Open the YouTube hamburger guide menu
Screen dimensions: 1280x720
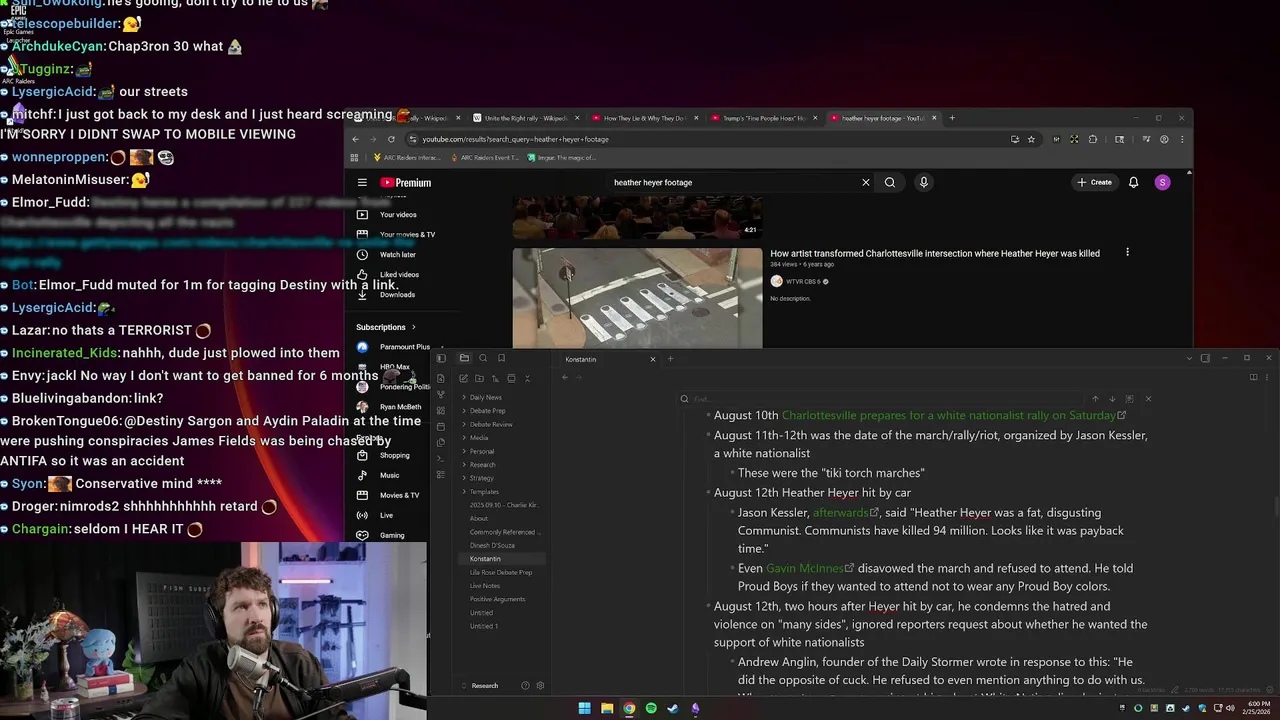362,182
